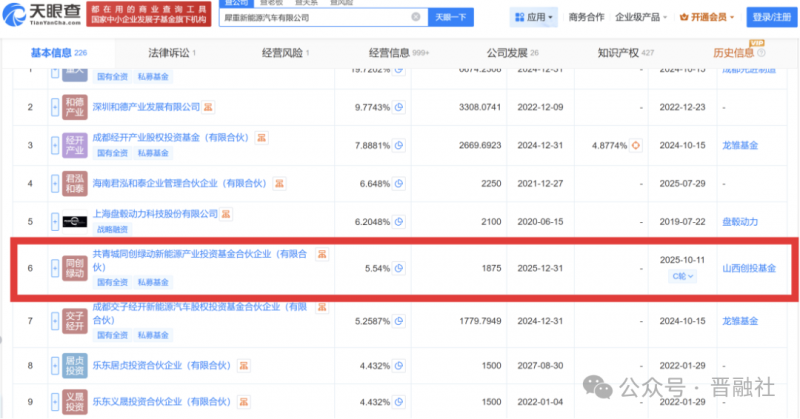Switch to the 经营信息 tab
This screenshot has width=800, height=419.
[x=398, y=53]
